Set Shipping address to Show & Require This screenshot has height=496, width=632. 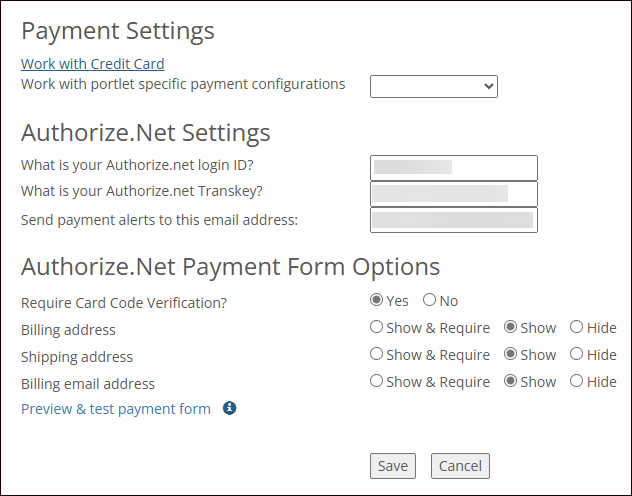[377, 354]
